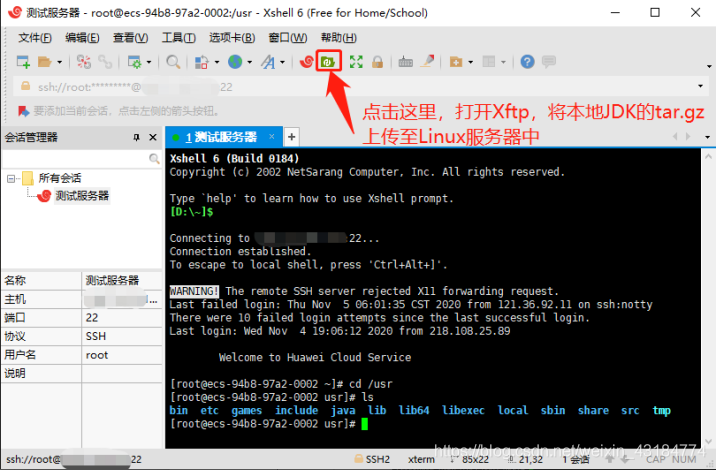Expand the Open session dropdown arrow

[59, 62]
